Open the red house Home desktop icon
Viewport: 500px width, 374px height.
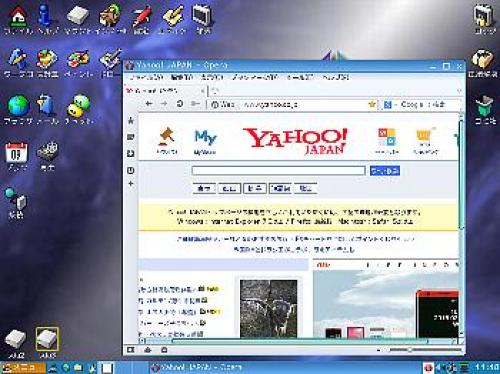(x=18, y=16)
